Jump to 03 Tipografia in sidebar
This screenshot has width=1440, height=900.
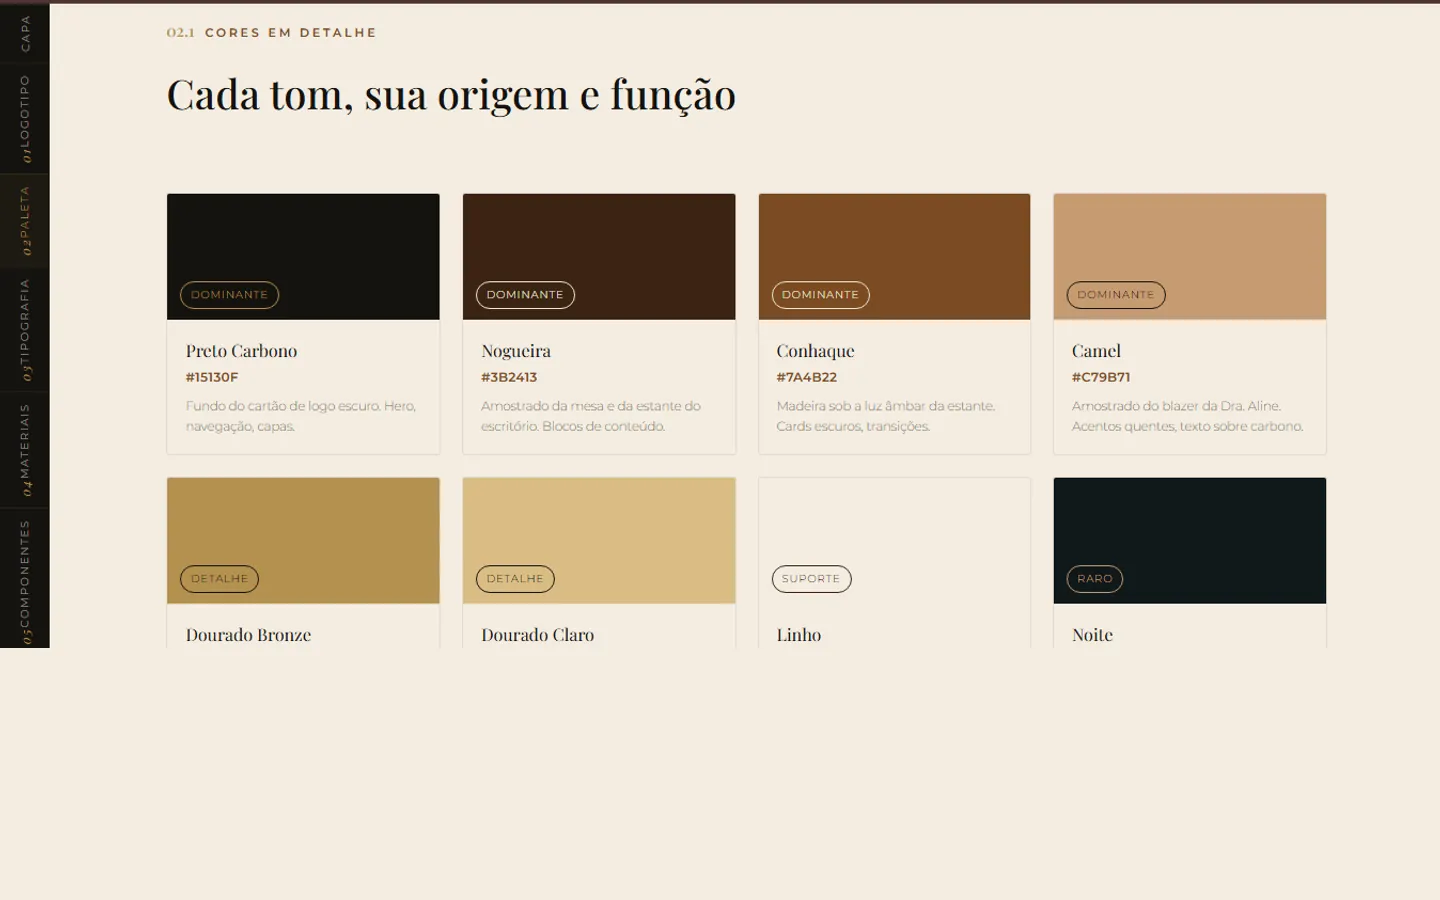pos(25,330)
